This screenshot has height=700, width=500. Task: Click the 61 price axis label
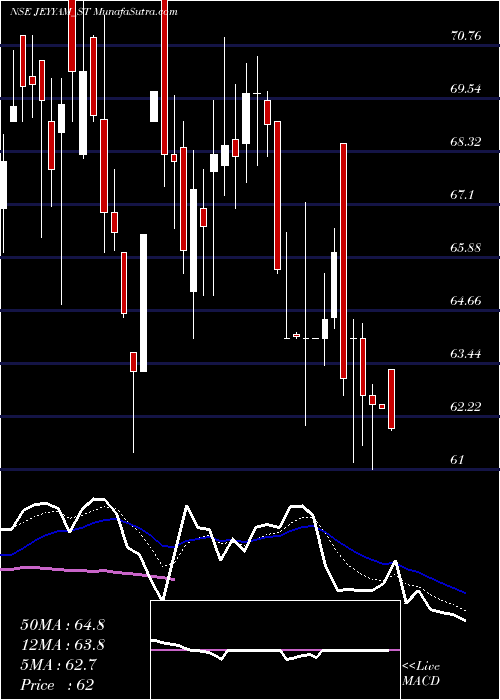coord(458,460)
